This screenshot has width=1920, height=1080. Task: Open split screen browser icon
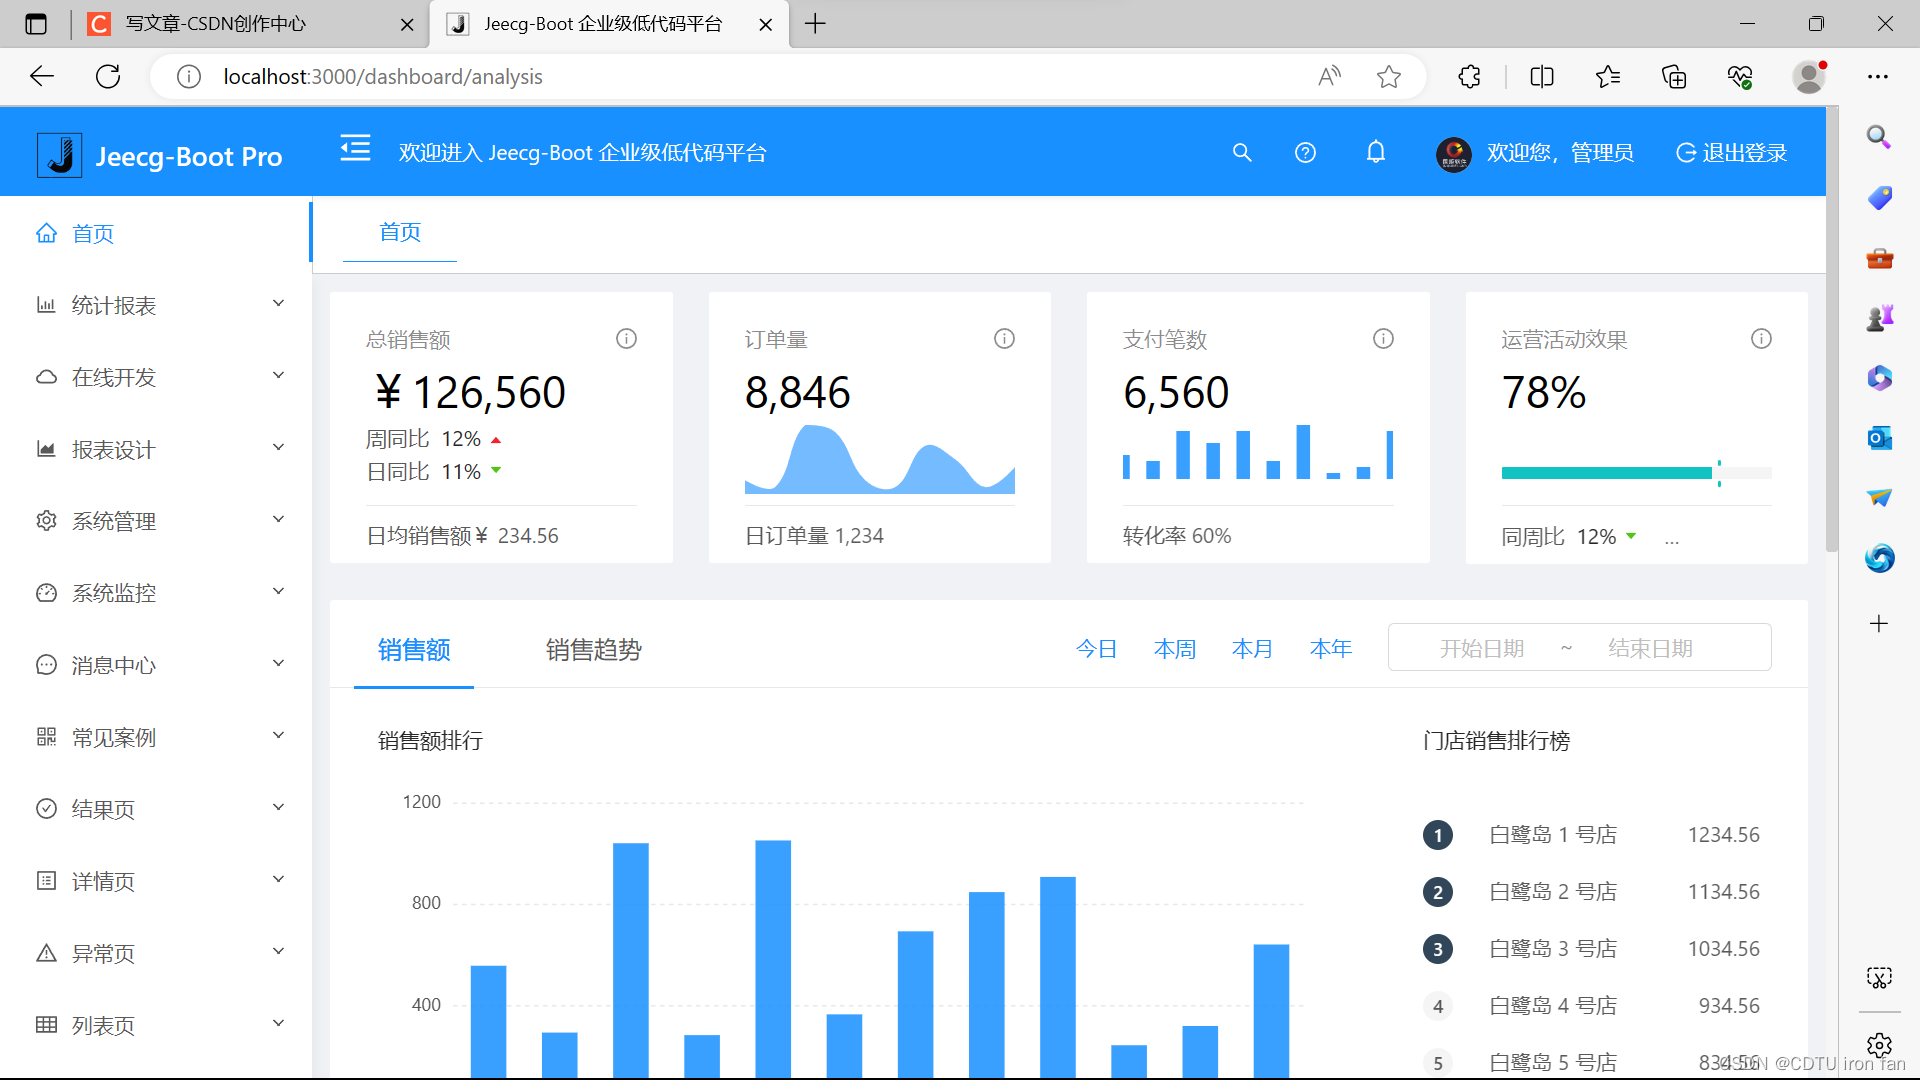coord(1542,77)
